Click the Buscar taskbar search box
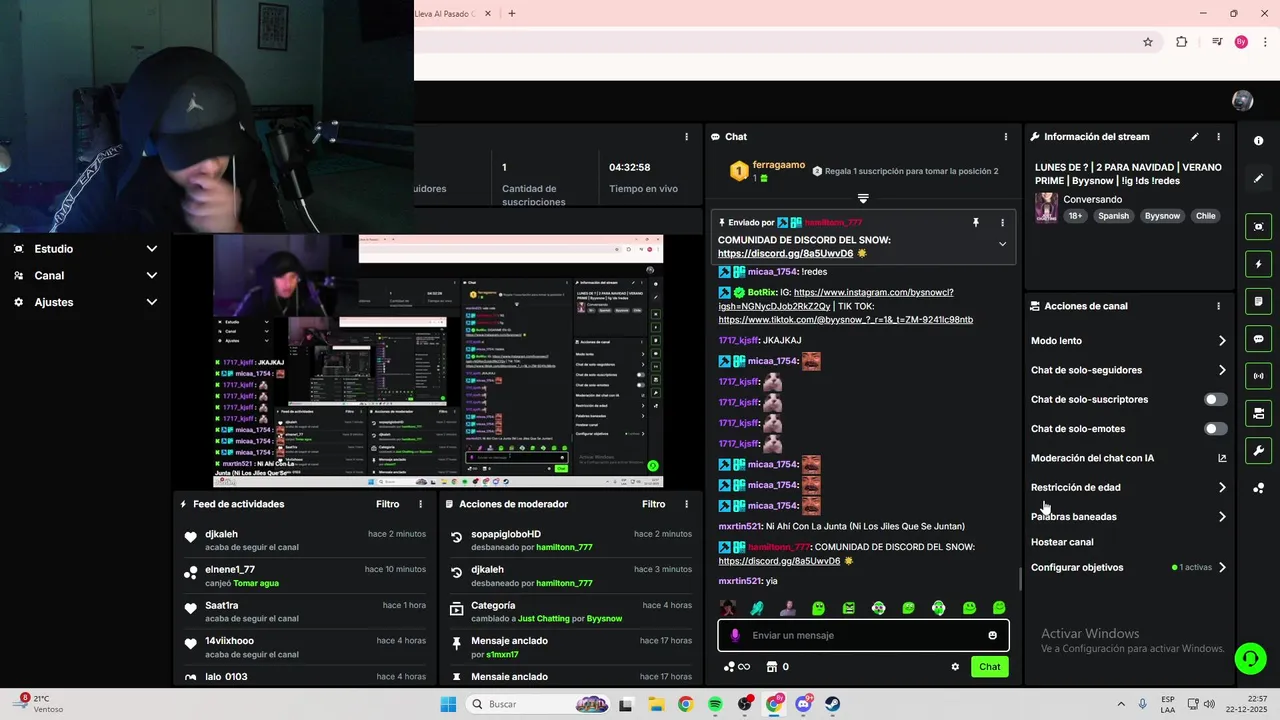The width and height of the screenshot is (1280, 720). 540,704
